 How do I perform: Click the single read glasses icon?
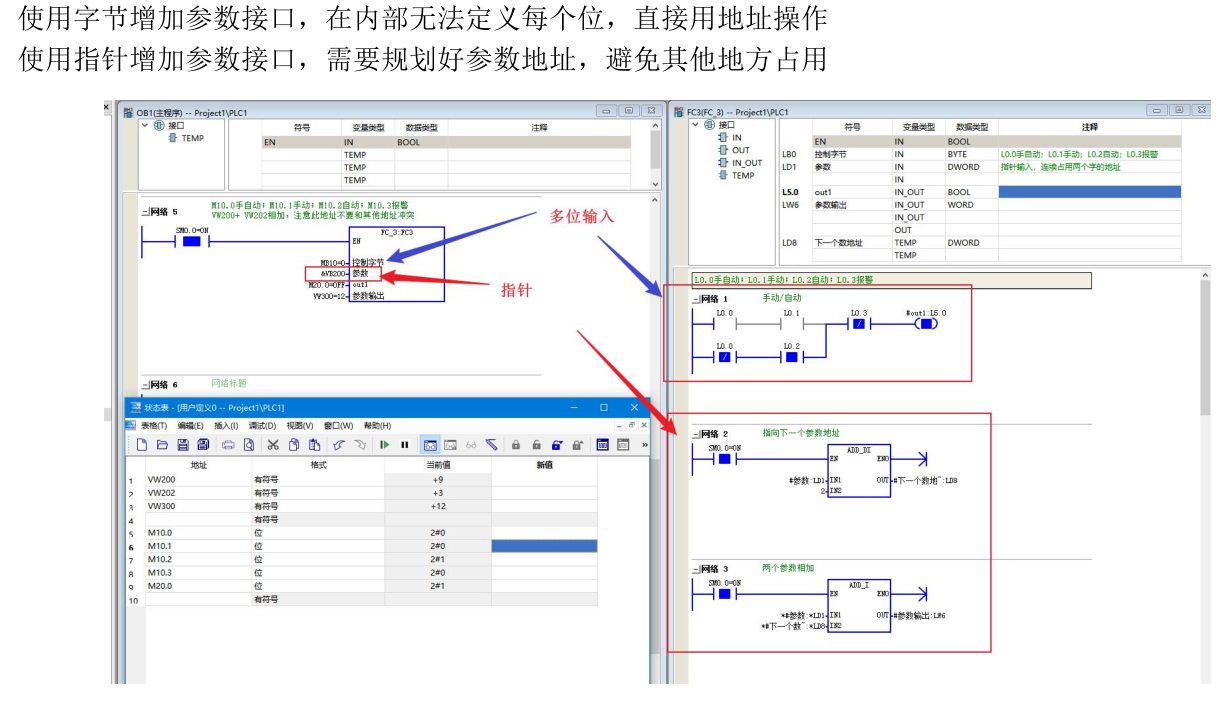tap(471, 445)
